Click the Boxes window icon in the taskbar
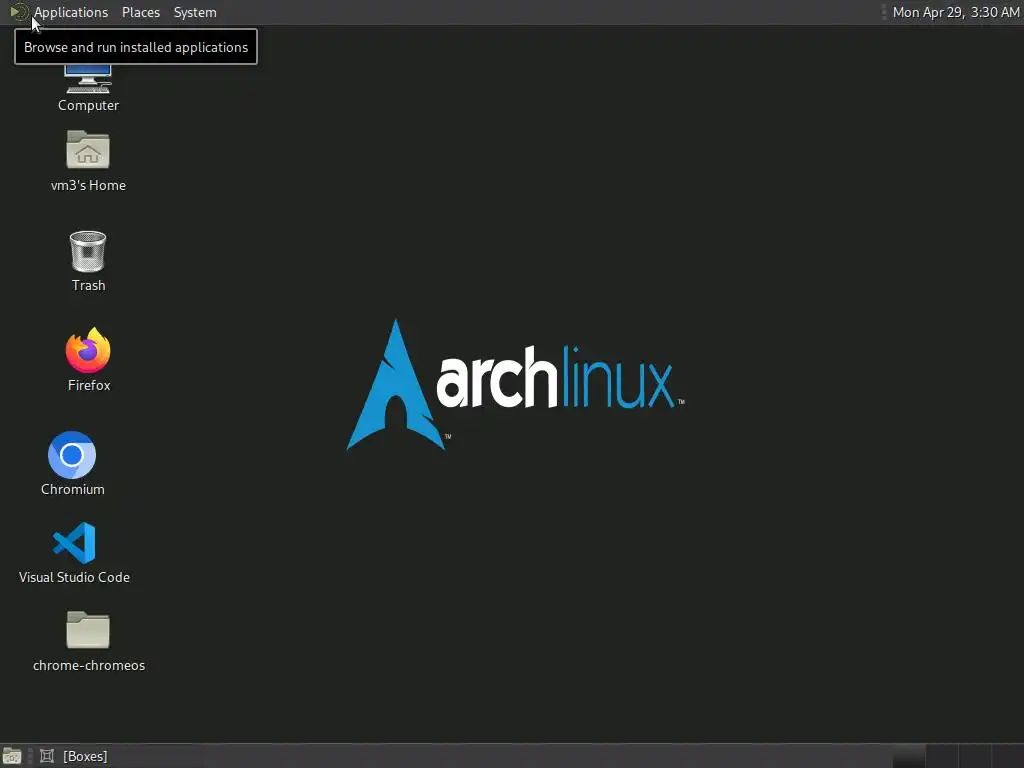 pyautogui.click(x=47, y=756)
